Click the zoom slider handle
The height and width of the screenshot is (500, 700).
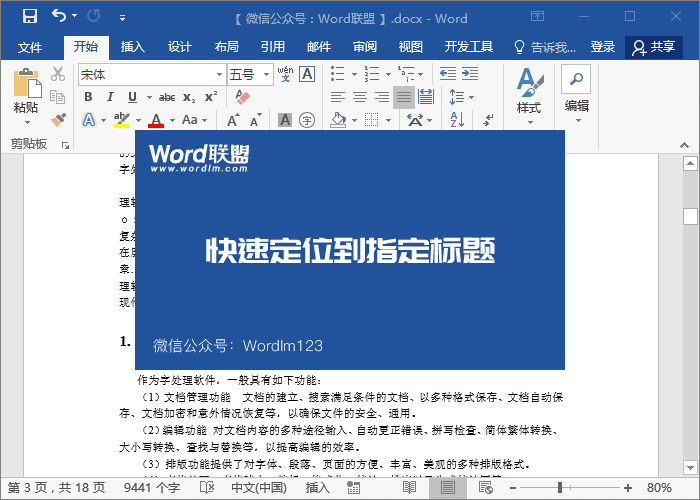560,488
